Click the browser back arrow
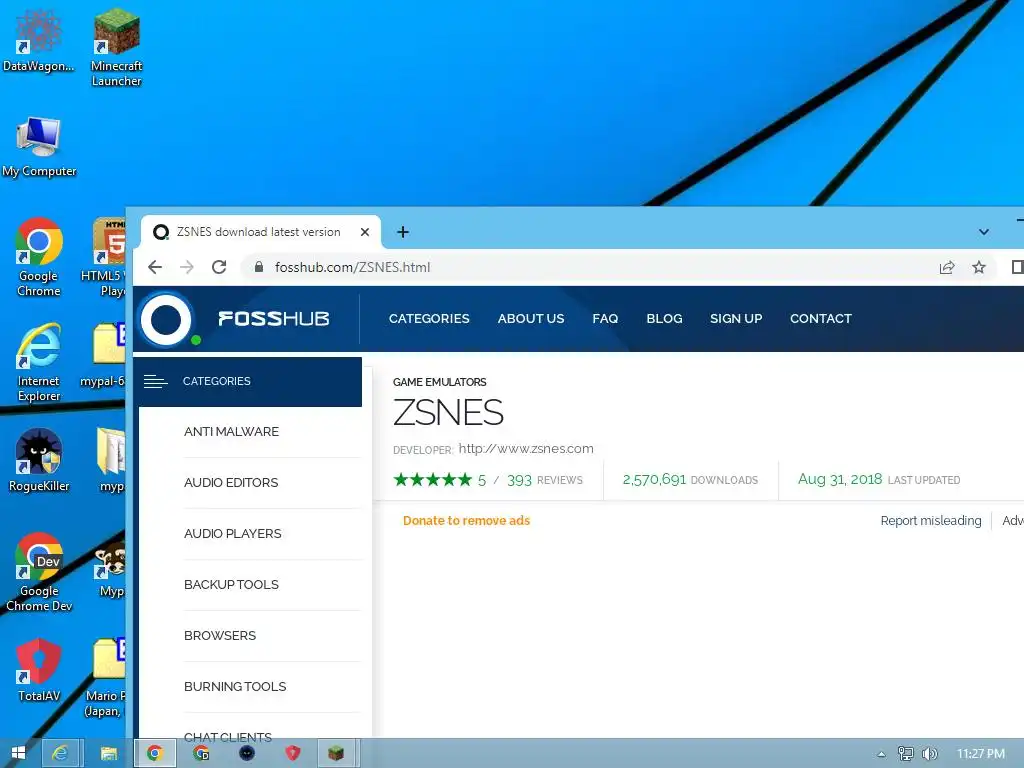1024x768 pixels. pyautogui.click(x=155, y=267)
